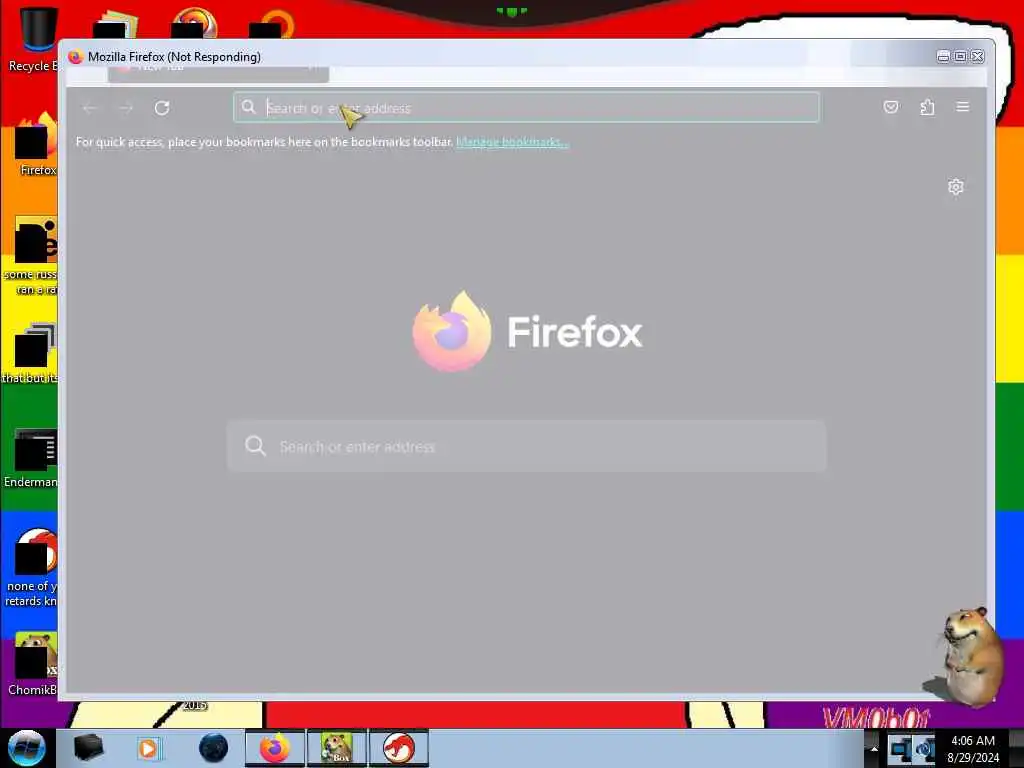Maximize the Mozilla Firefox window
The image size is (1024, 768).
coord(960,57)
